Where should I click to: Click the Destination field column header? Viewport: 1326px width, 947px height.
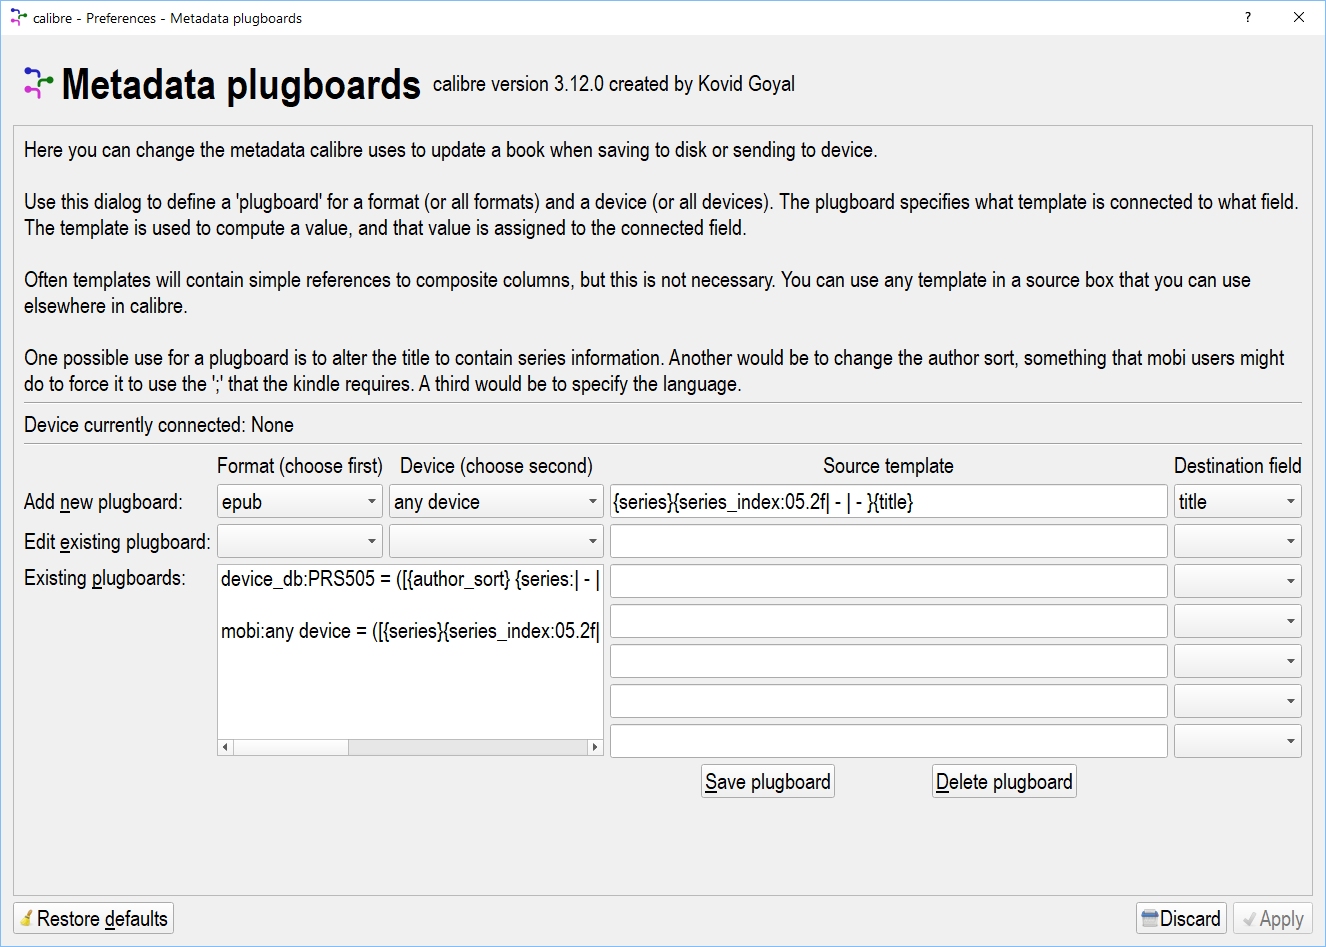(1238, 466)
